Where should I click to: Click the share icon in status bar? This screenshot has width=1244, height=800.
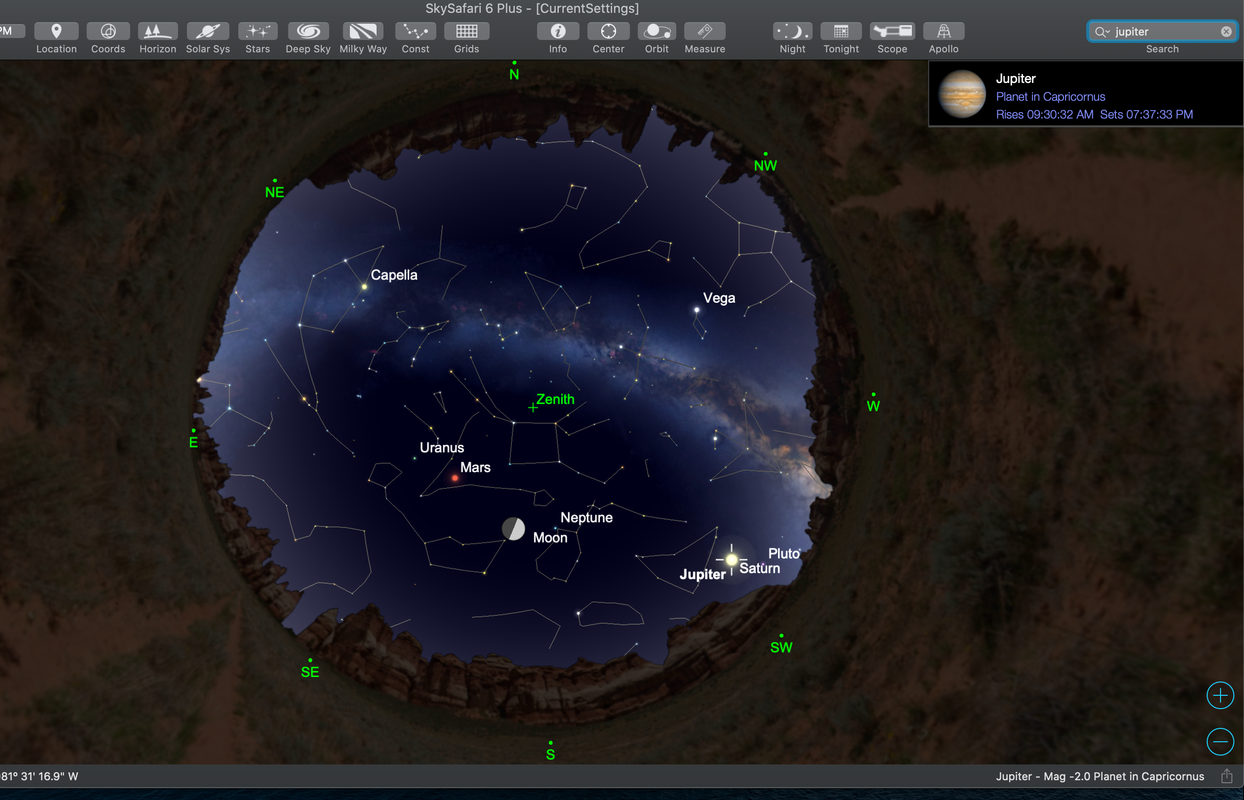(1227, 776)
